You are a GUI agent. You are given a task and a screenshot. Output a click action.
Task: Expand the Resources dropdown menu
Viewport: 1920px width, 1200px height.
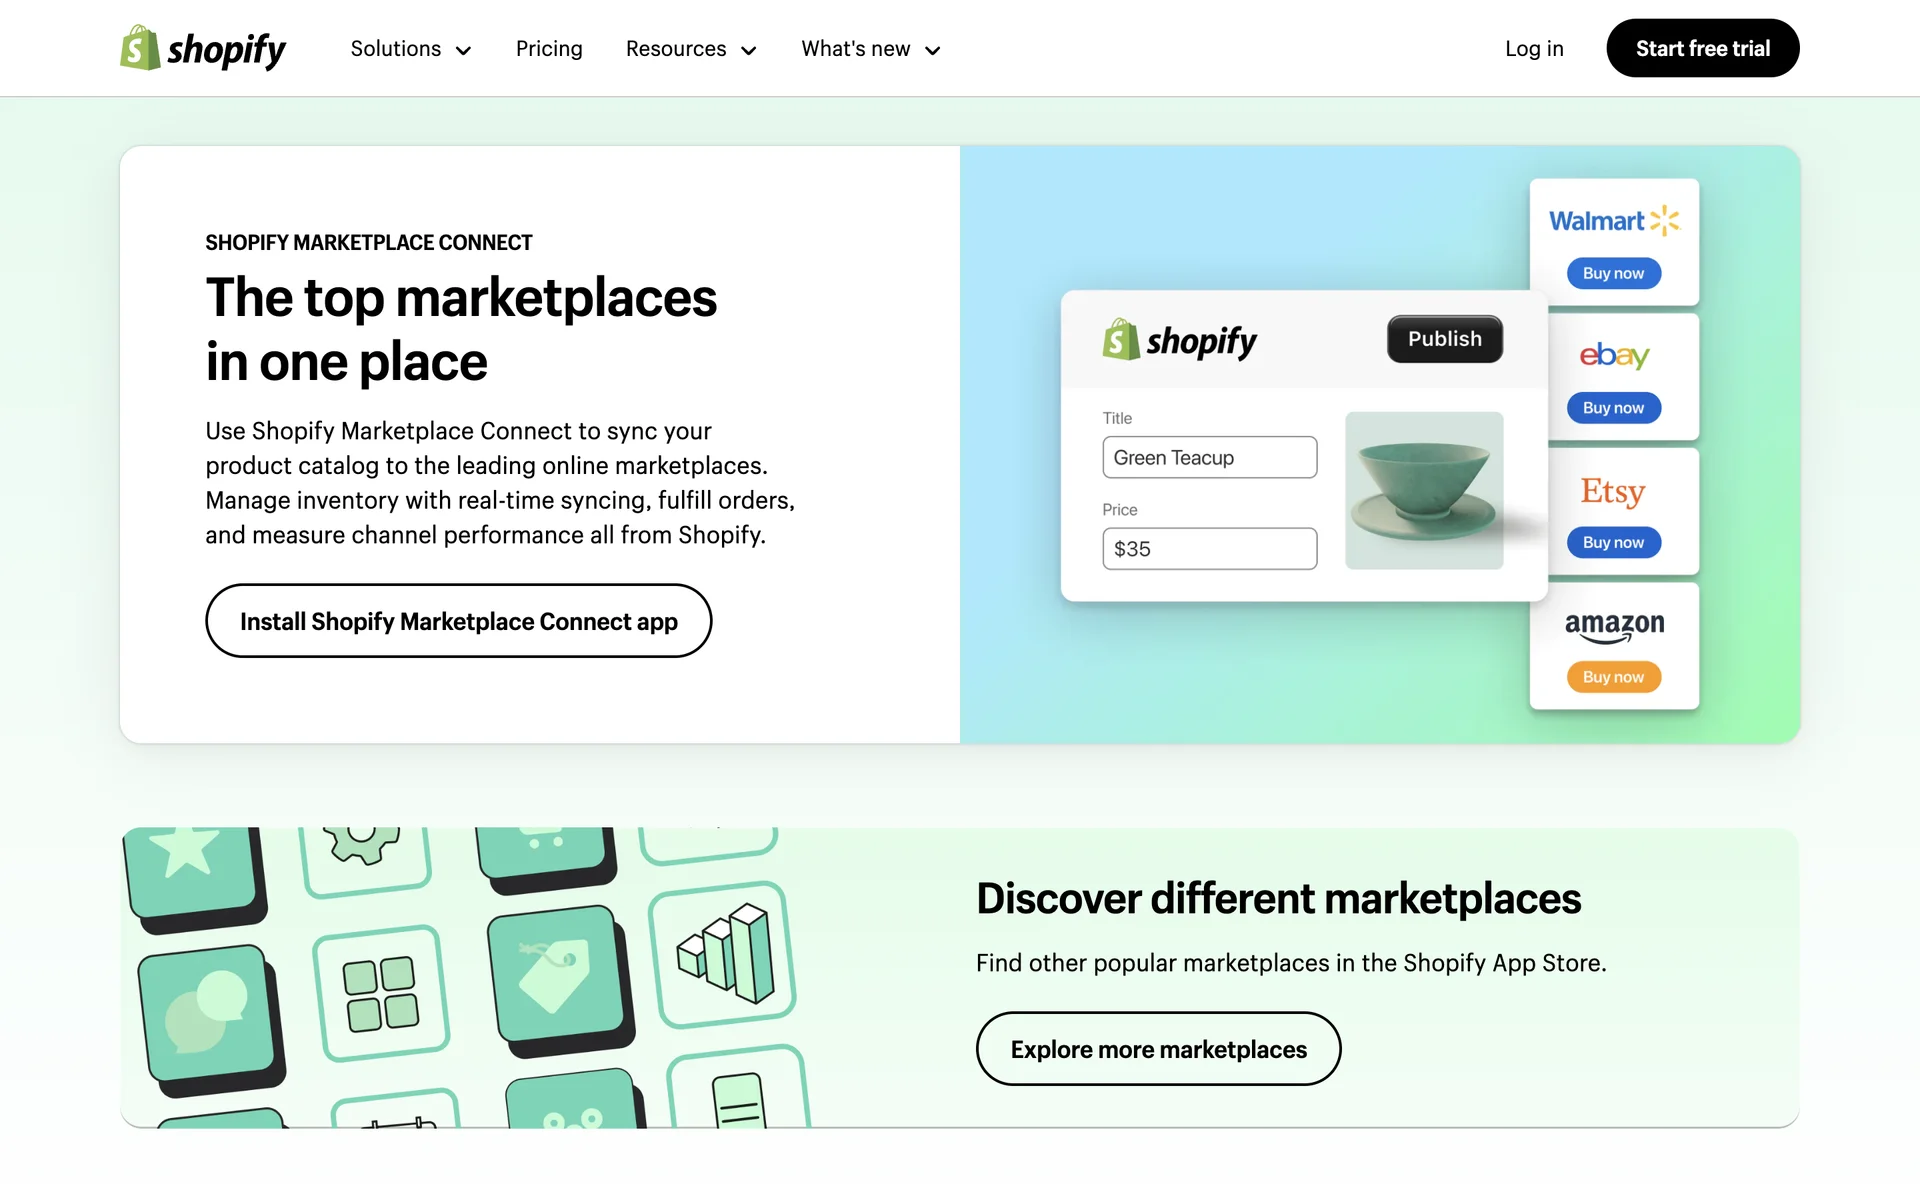coord(690,49)
